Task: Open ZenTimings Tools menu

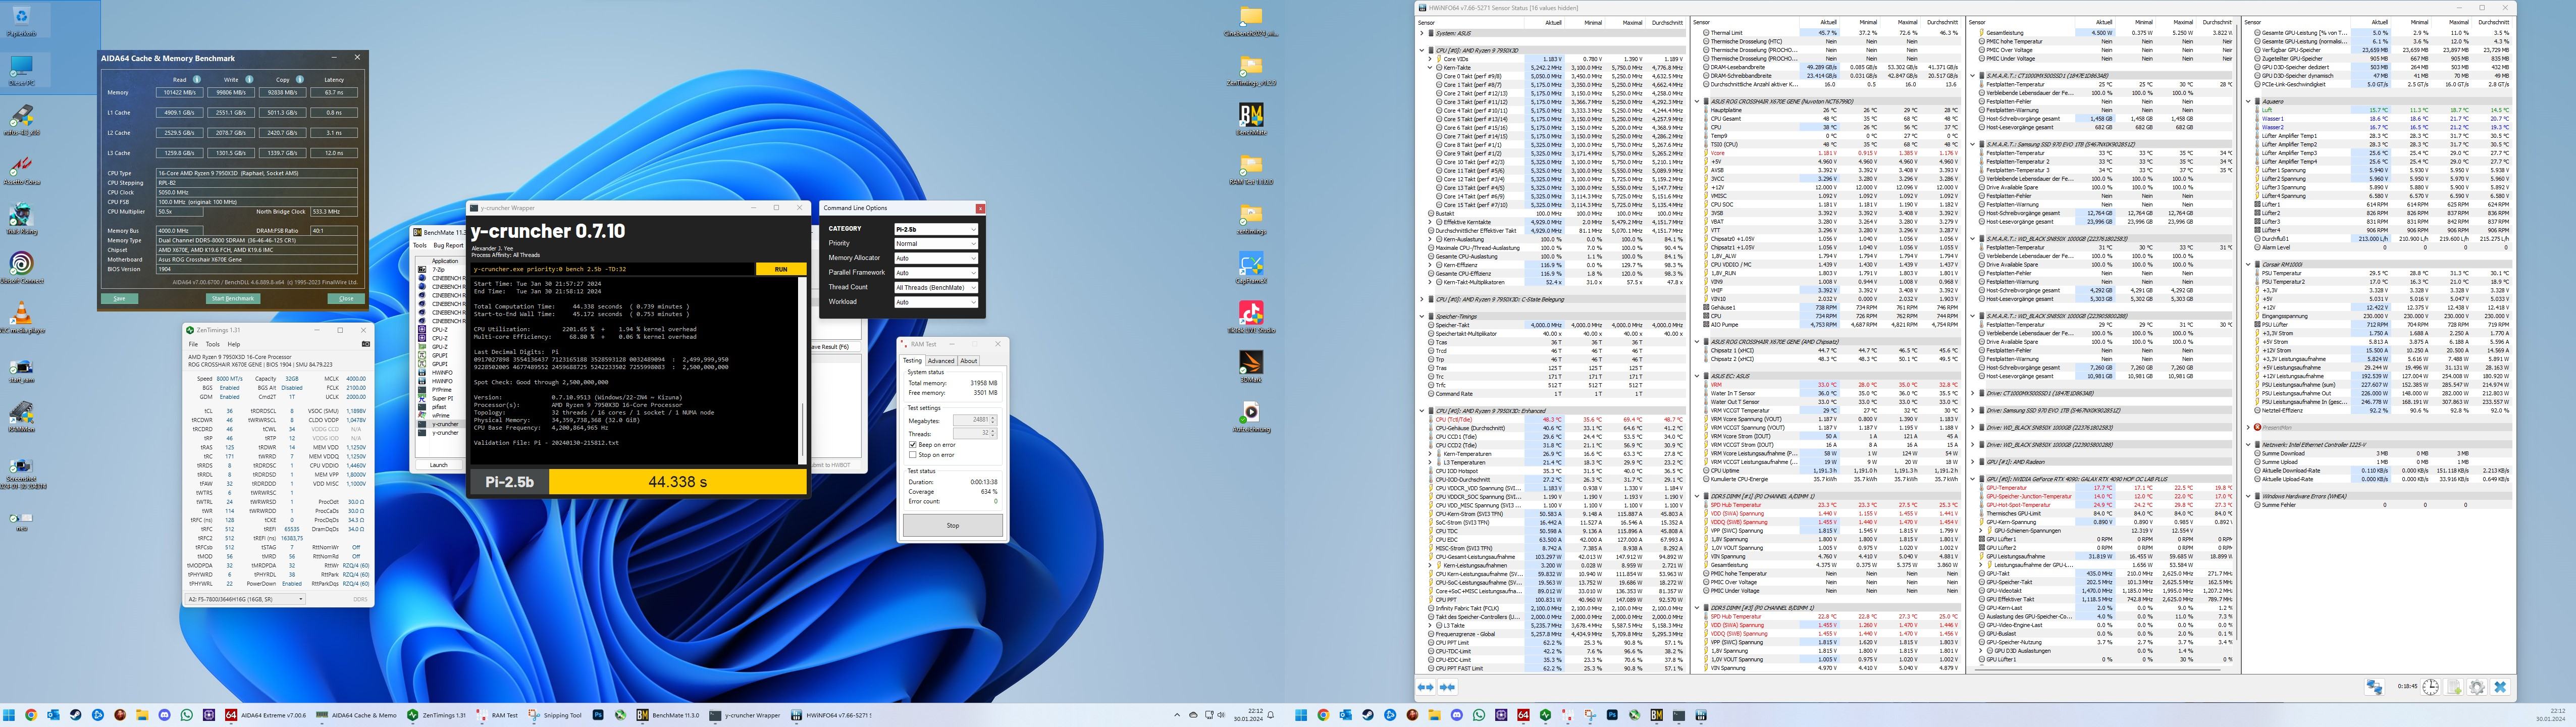Action: click(212, 344)
